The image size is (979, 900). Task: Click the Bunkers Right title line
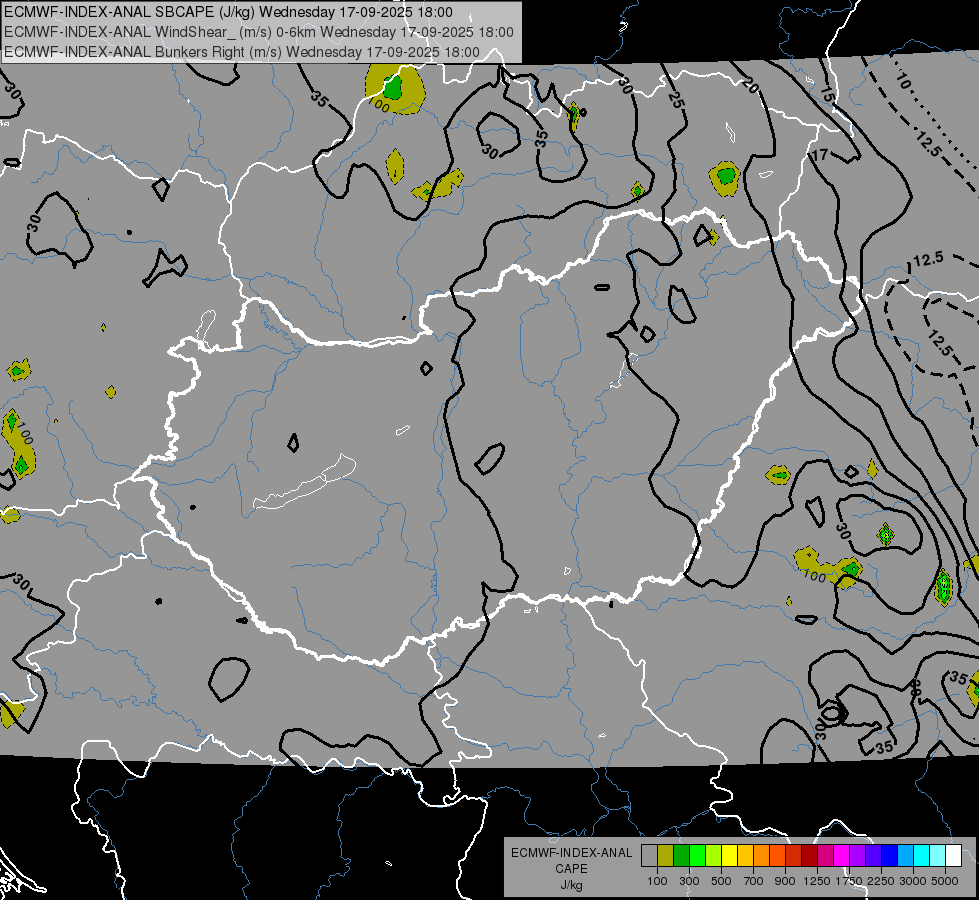click(242, 52)
